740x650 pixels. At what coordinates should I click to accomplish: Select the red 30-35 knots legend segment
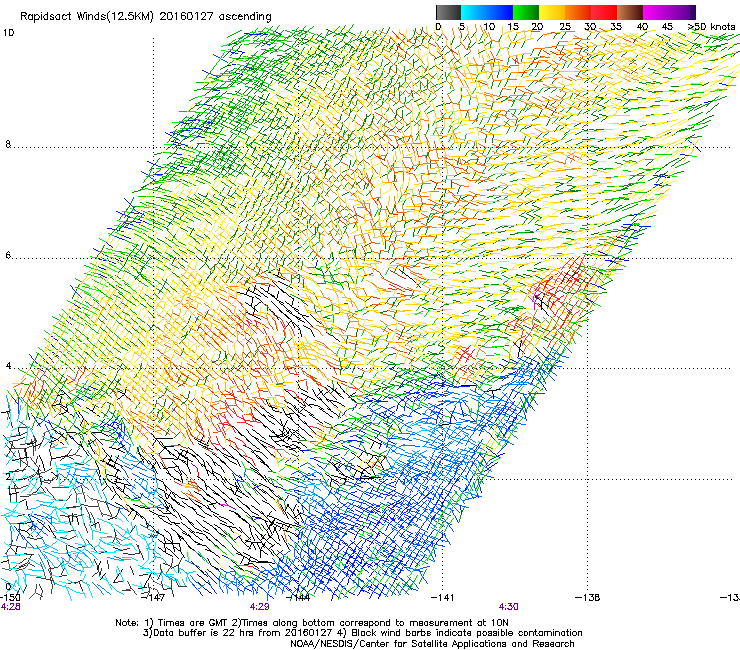(x=604, y=12)
